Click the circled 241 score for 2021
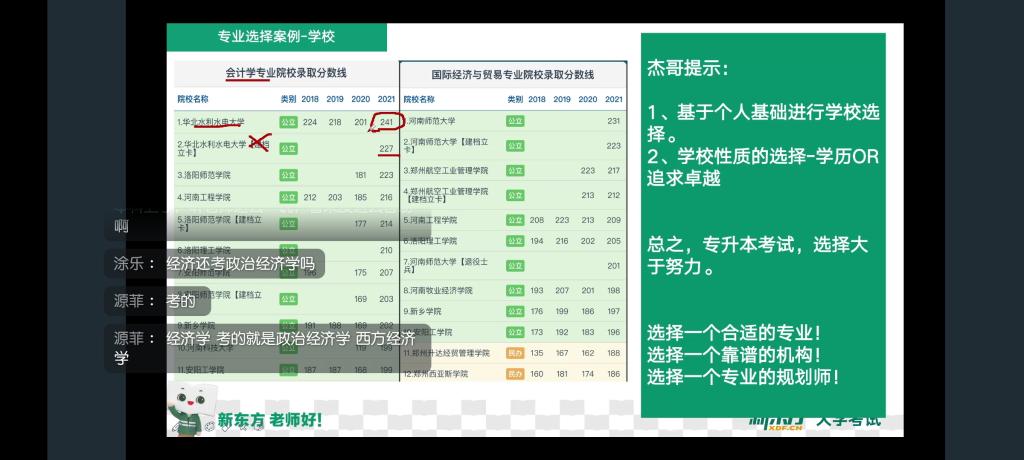 (386, 122)
